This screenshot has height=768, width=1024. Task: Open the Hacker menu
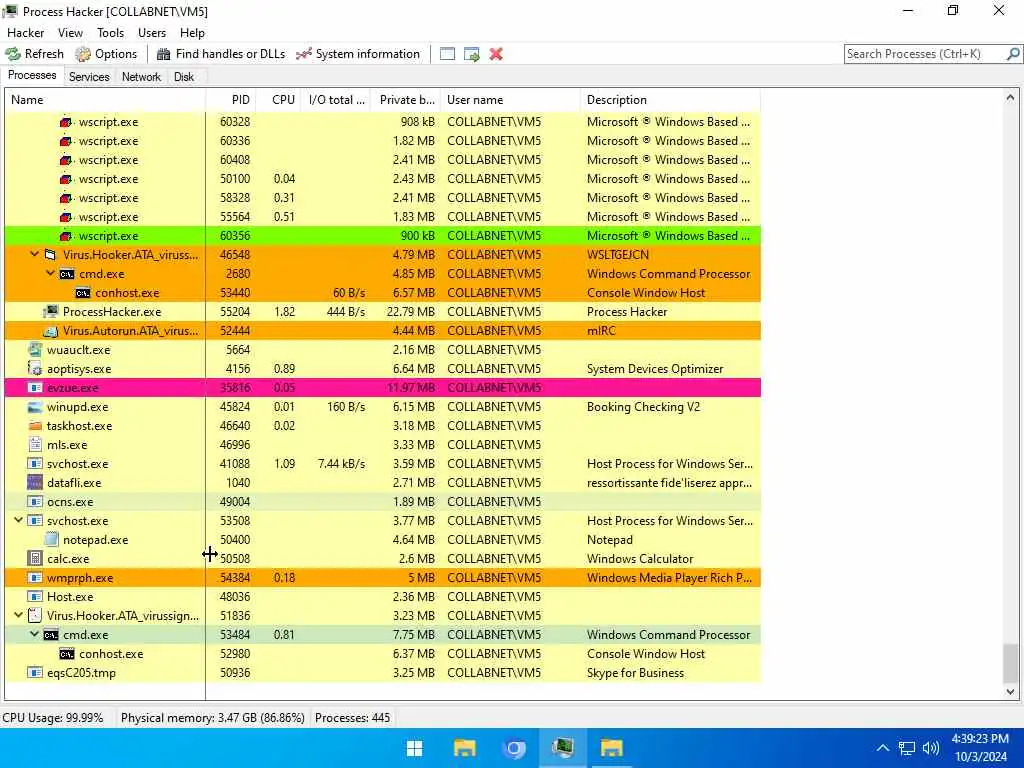(x=25, y=33)
